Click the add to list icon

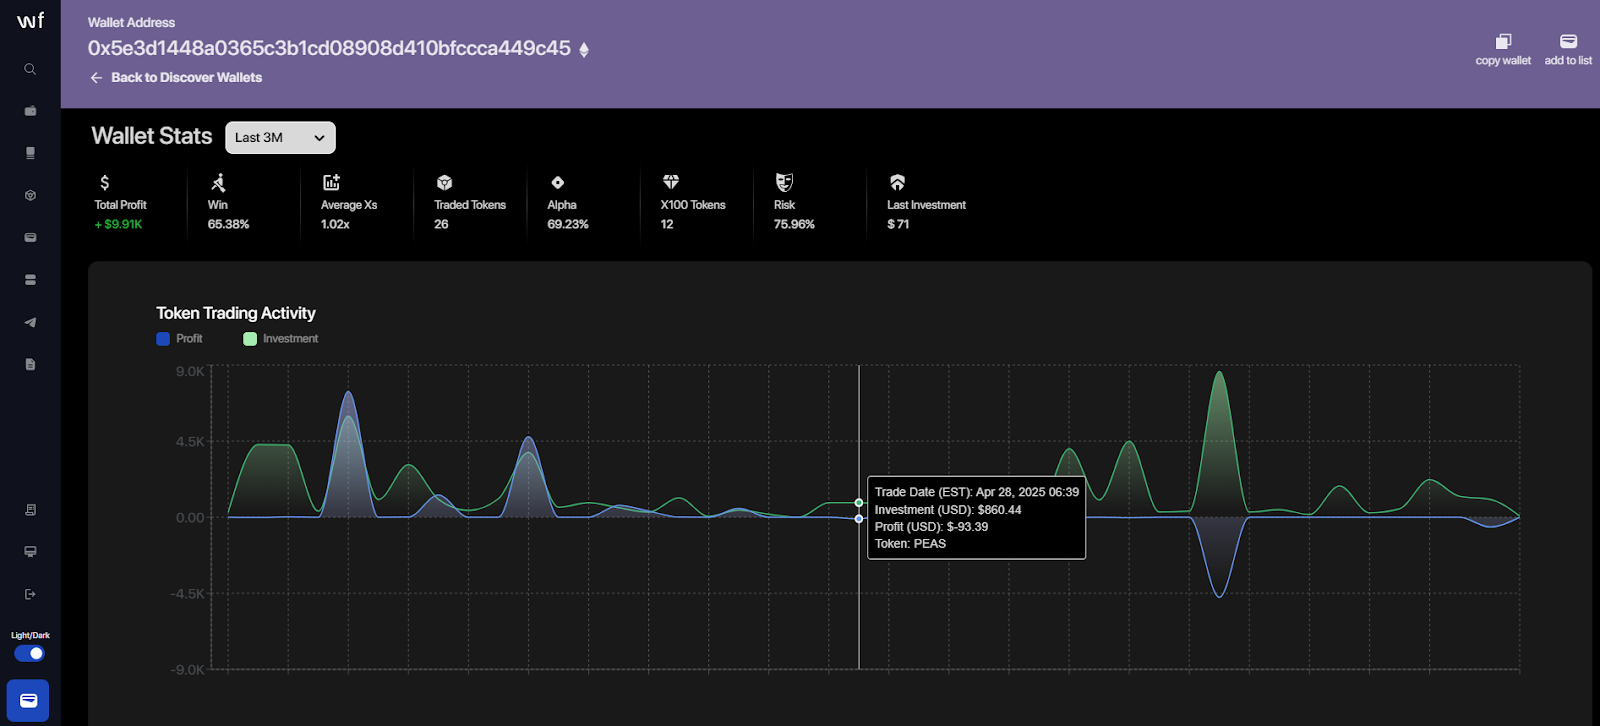(x=1568, y=41)
